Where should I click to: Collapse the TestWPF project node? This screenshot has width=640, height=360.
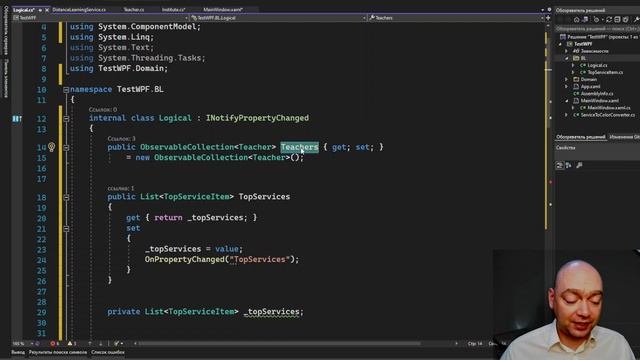click(560, 44)
